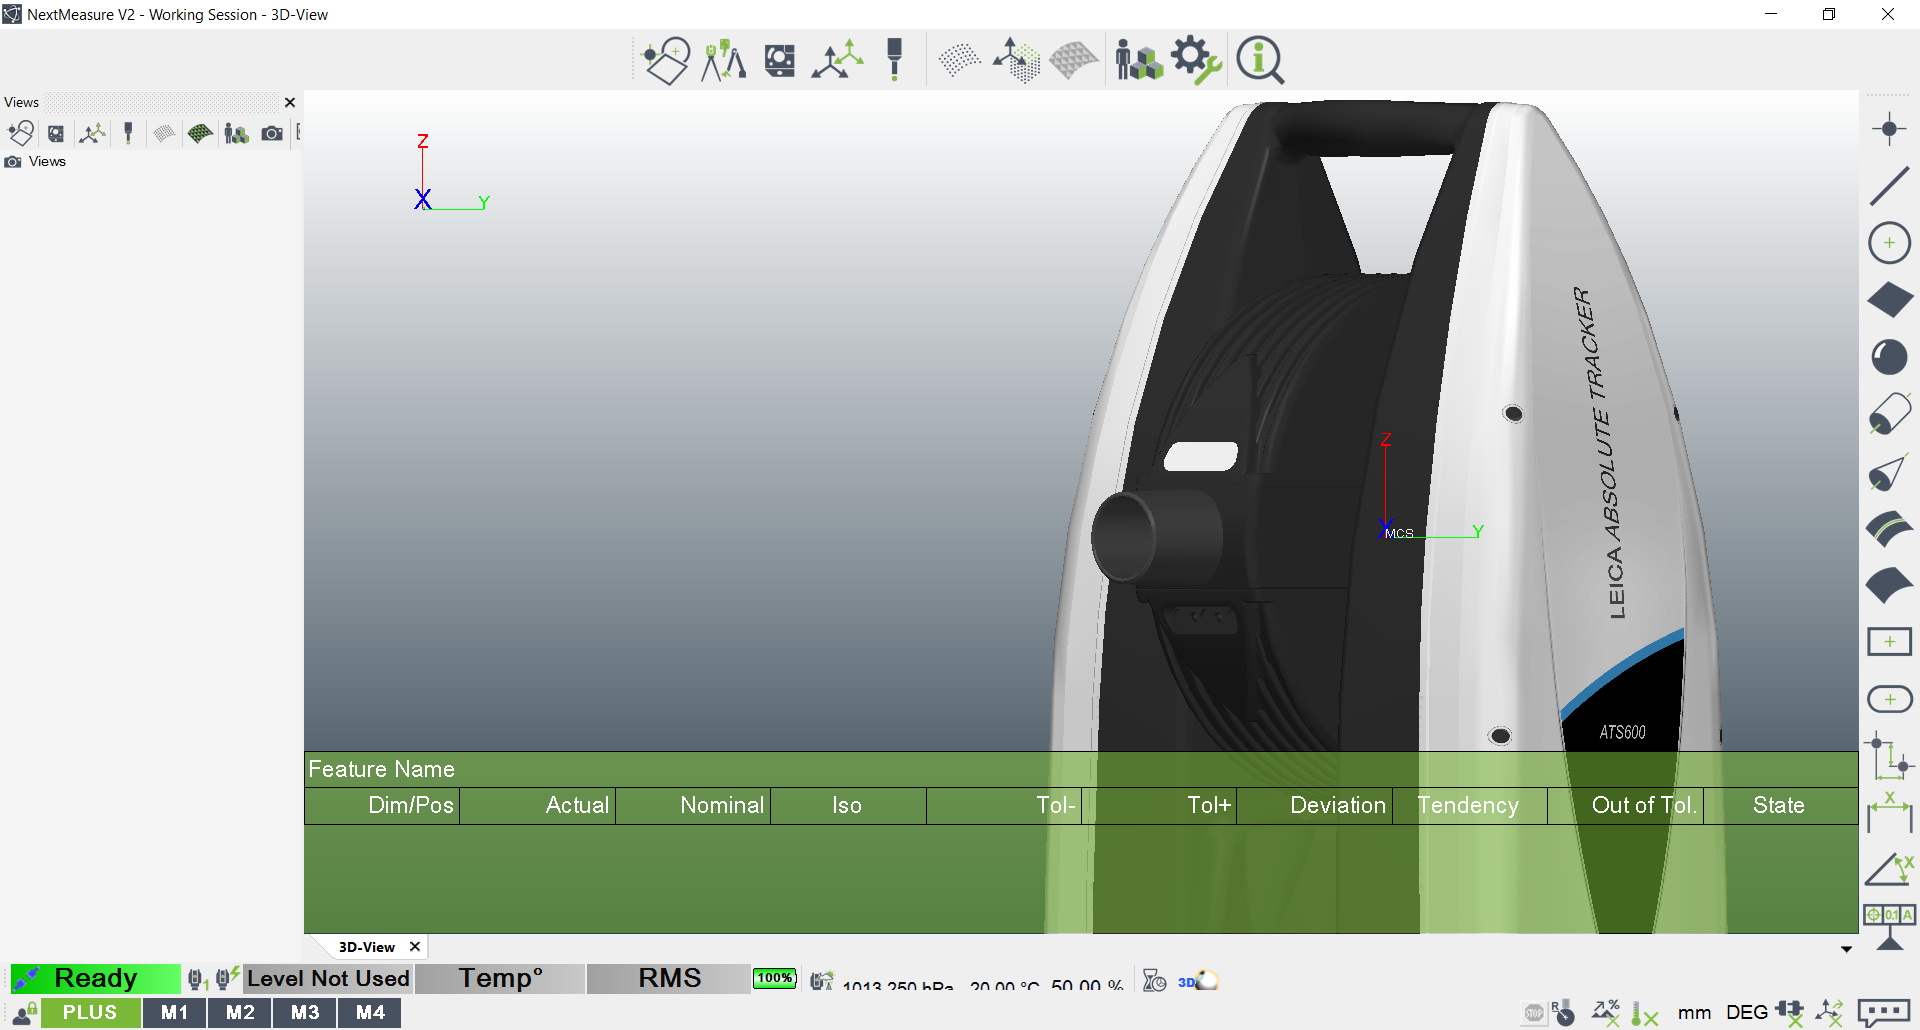Select the sphere feature tool
This screenshot has width=1920, height=1030.
click(x=1889, y=357)
